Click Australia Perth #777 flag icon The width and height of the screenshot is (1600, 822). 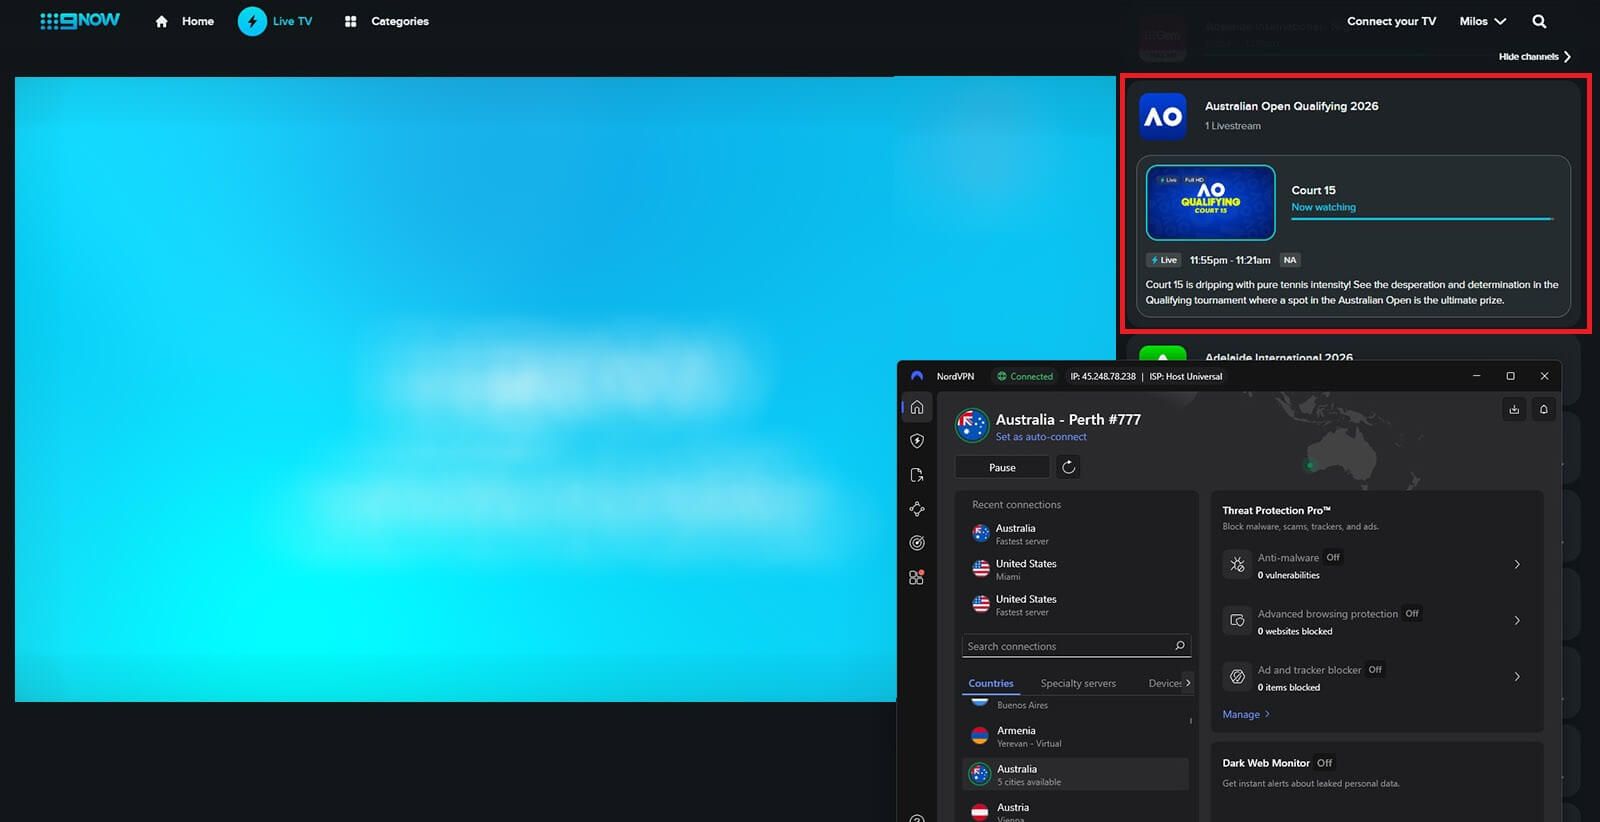tap(972, 425)
